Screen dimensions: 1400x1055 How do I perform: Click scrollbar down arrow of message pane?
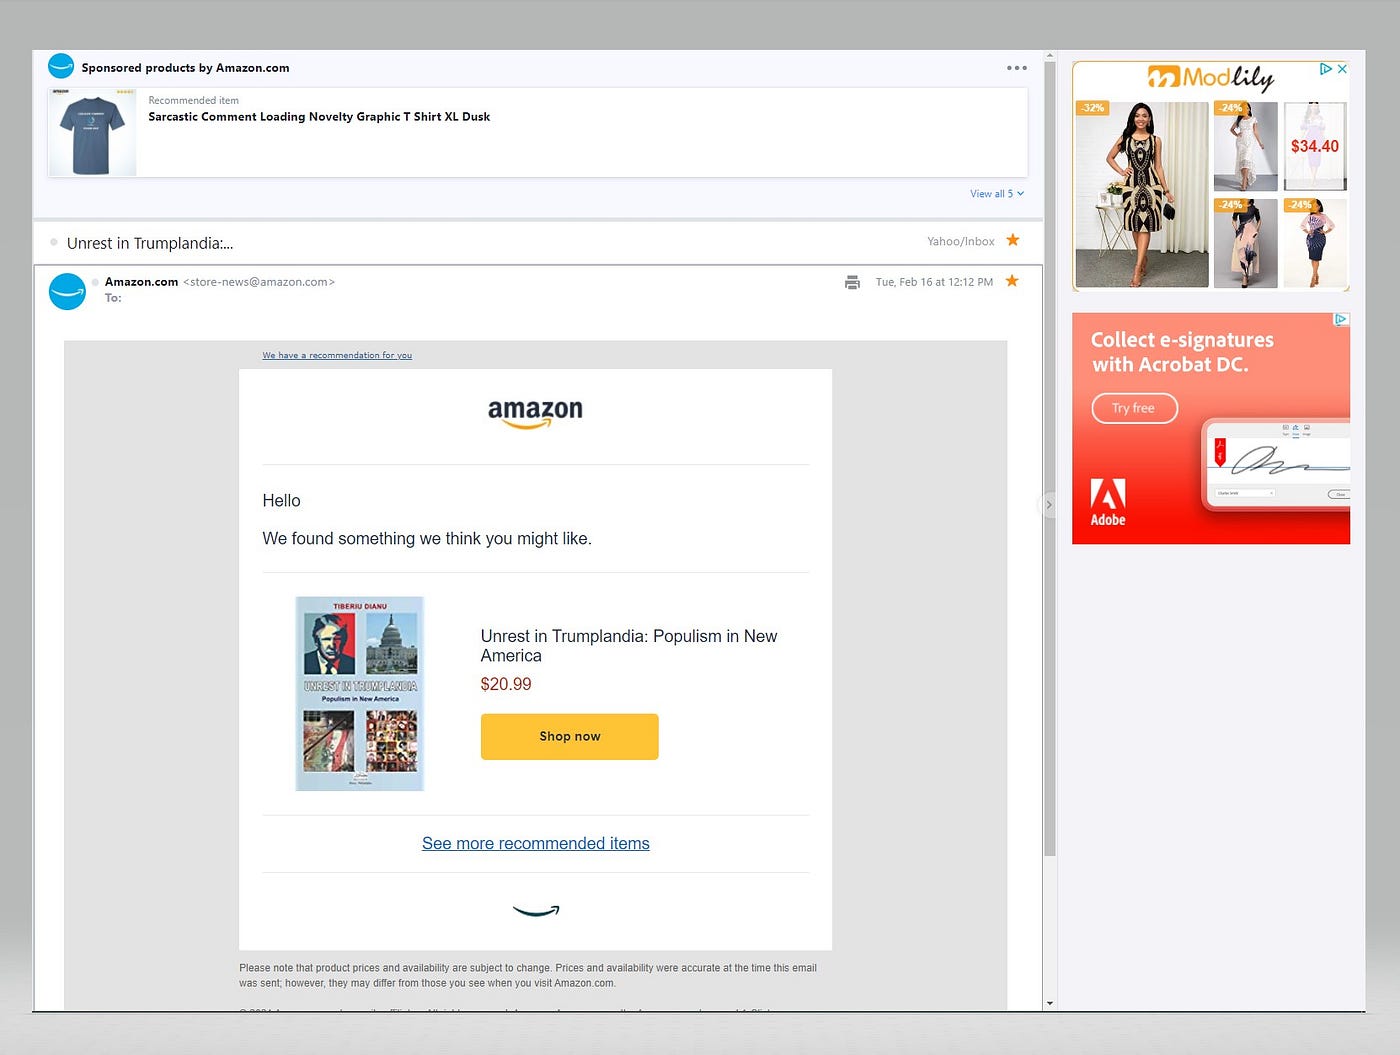click(1050, 1003)
